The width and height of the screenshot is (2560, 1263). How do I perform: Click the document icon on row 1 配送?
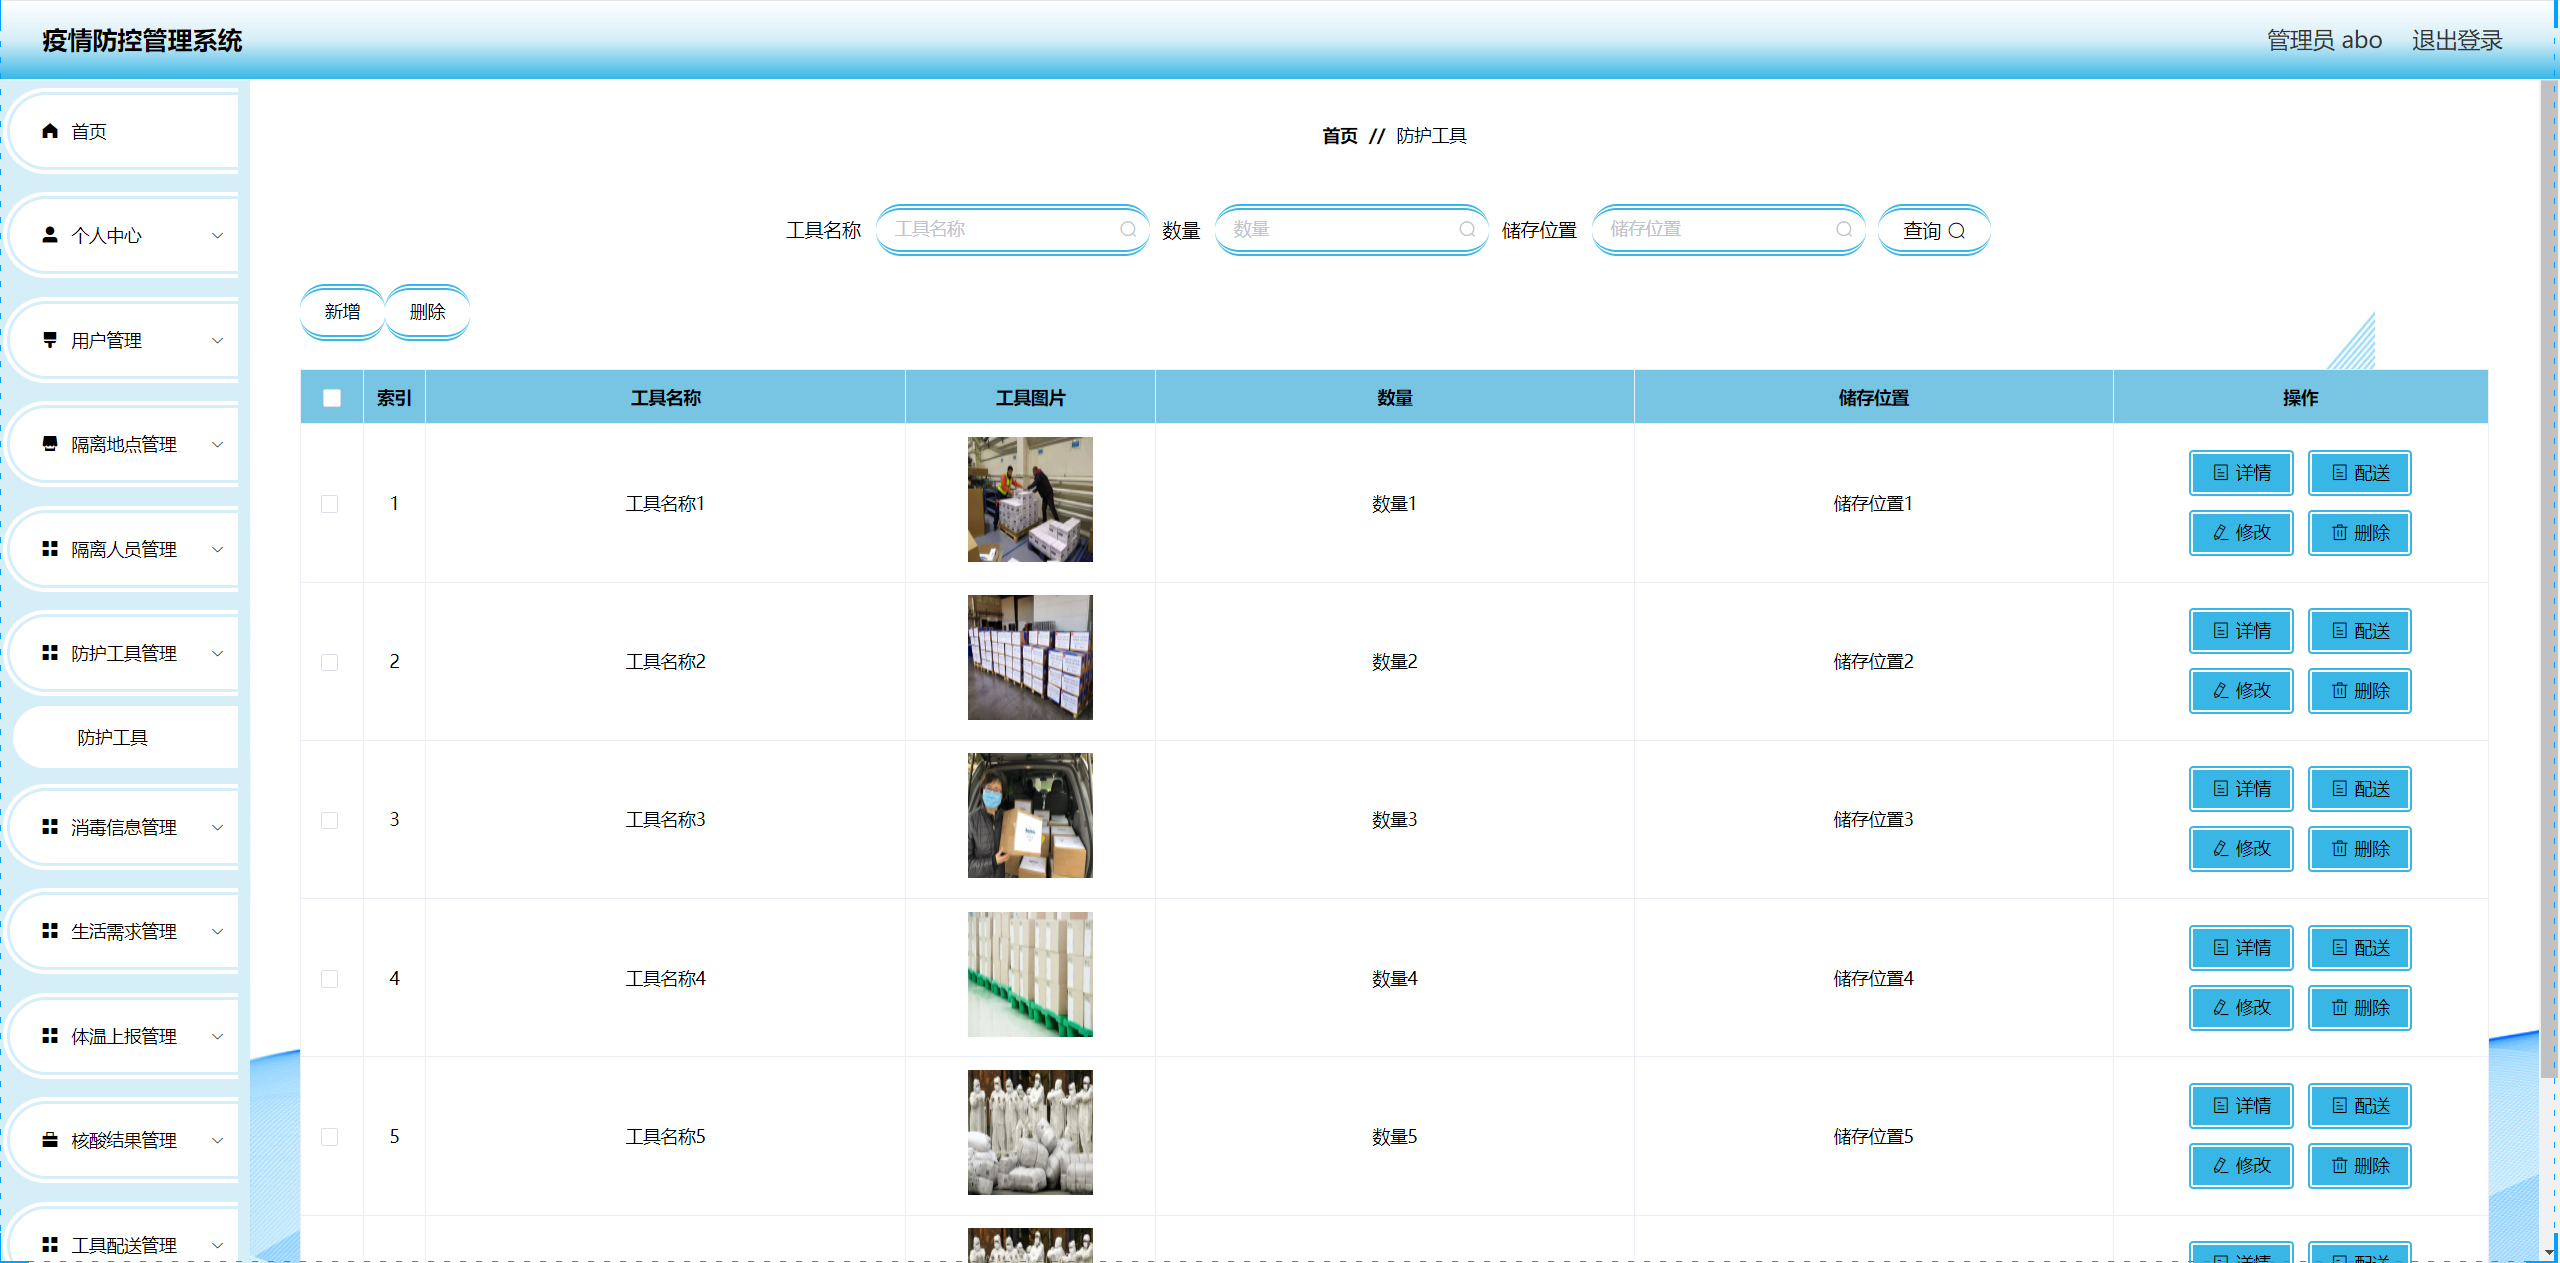coord(2340,473)
